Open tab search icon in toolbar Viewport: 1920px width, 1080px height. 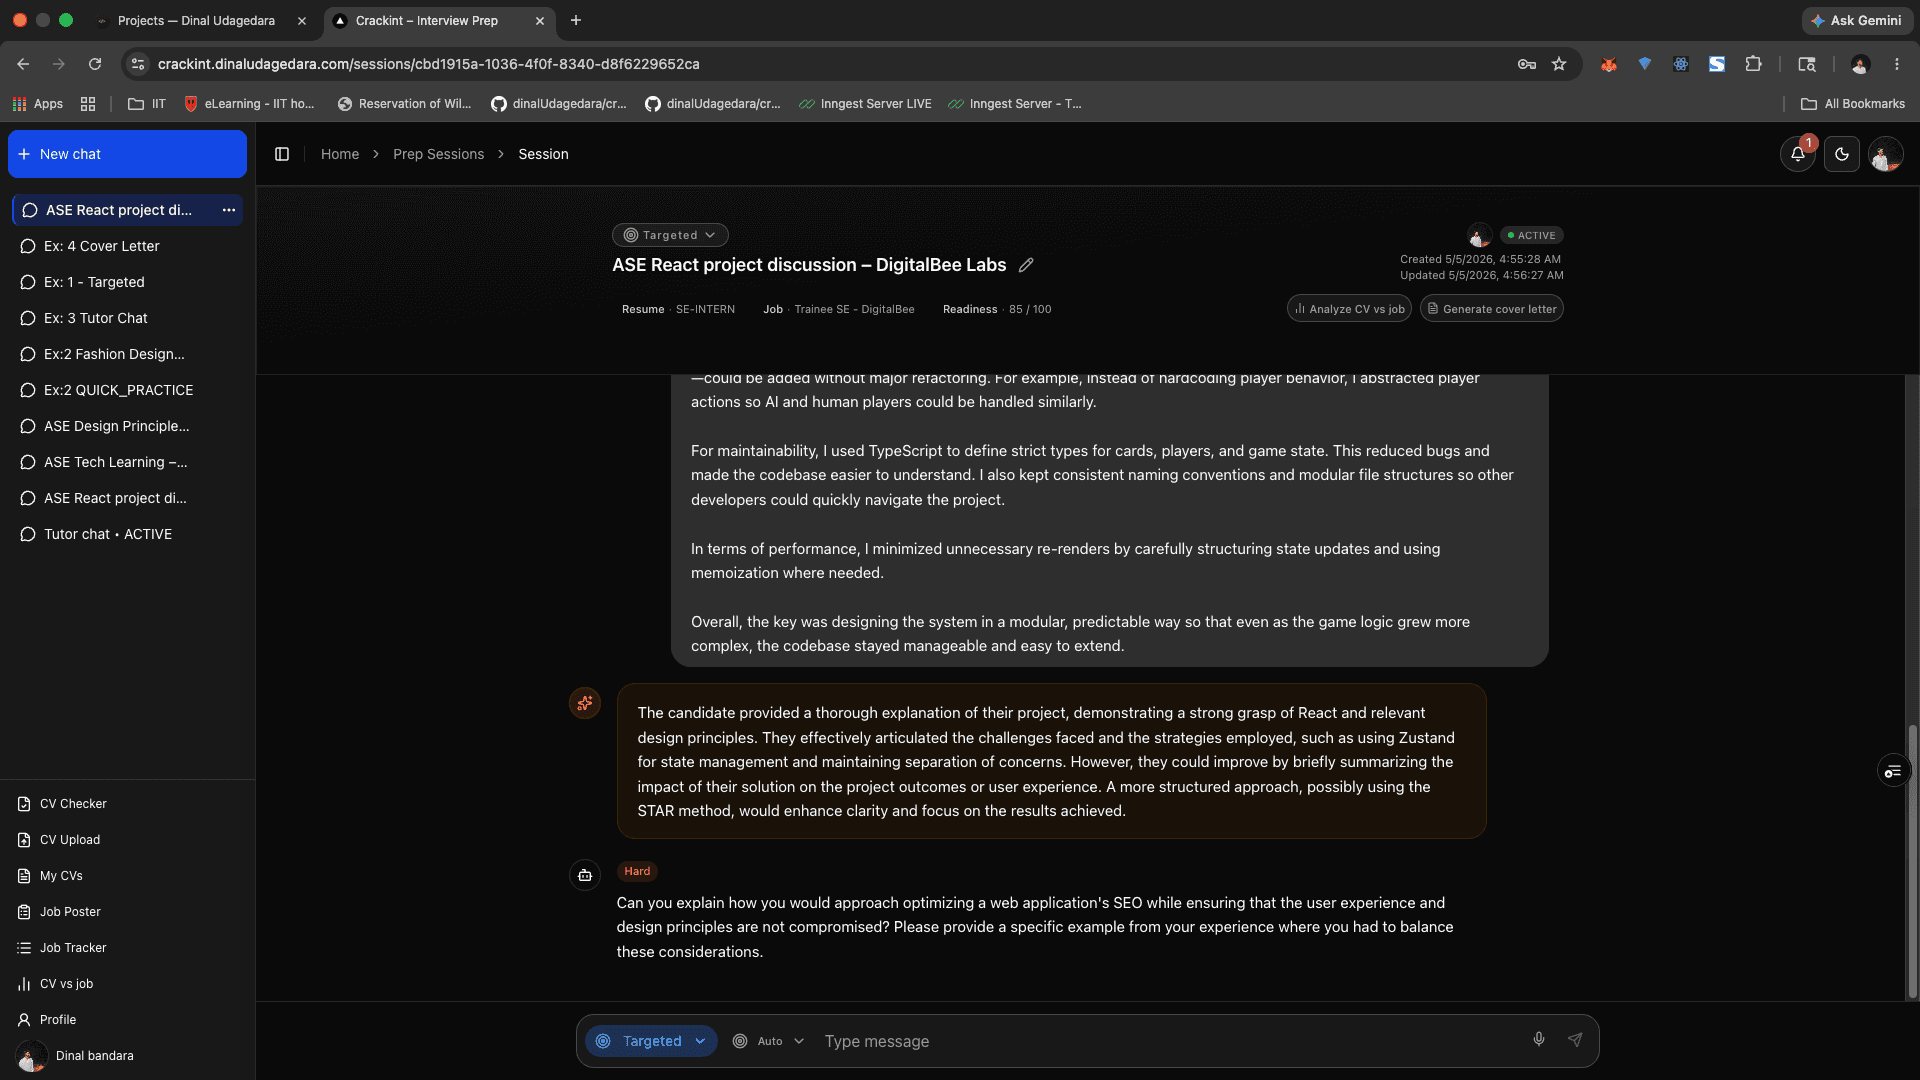tap(1807, 64)
